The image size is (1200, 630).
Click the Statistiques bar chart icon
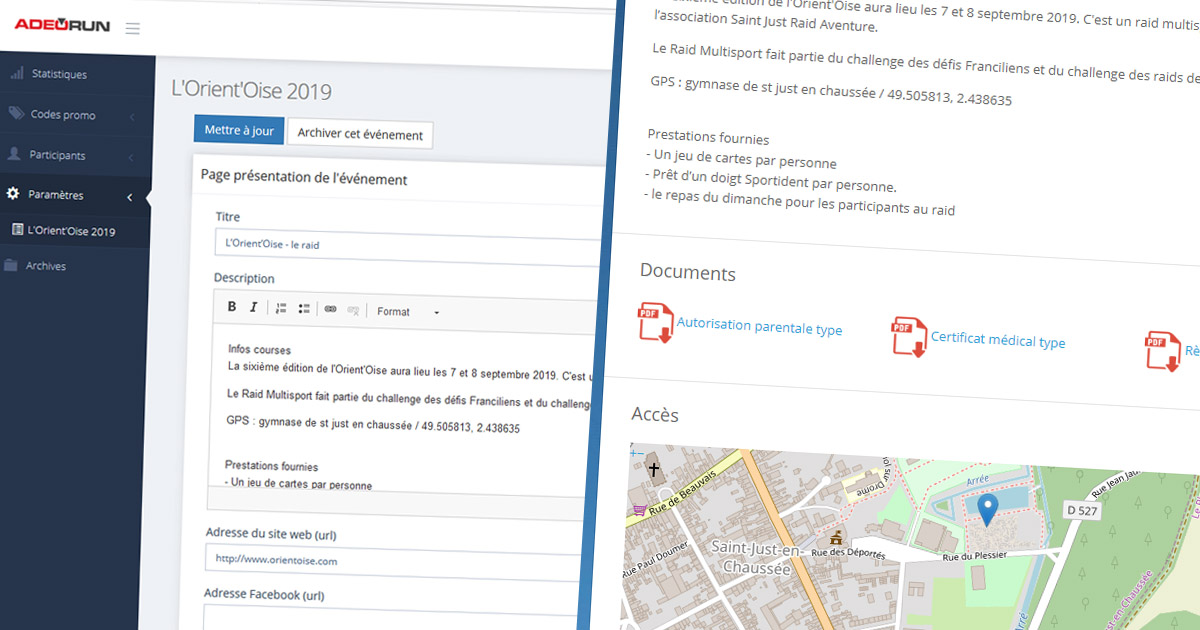point(16,73)
